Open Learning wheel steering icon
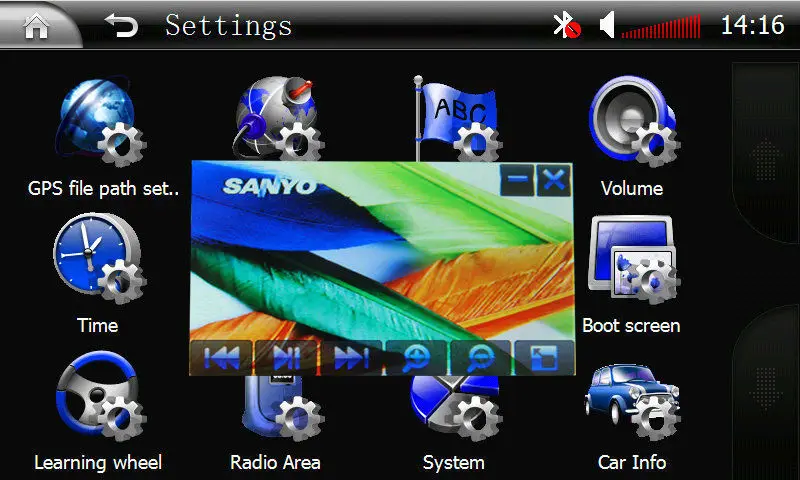Screen dimensions: 800x480 (x=101, y=395)
